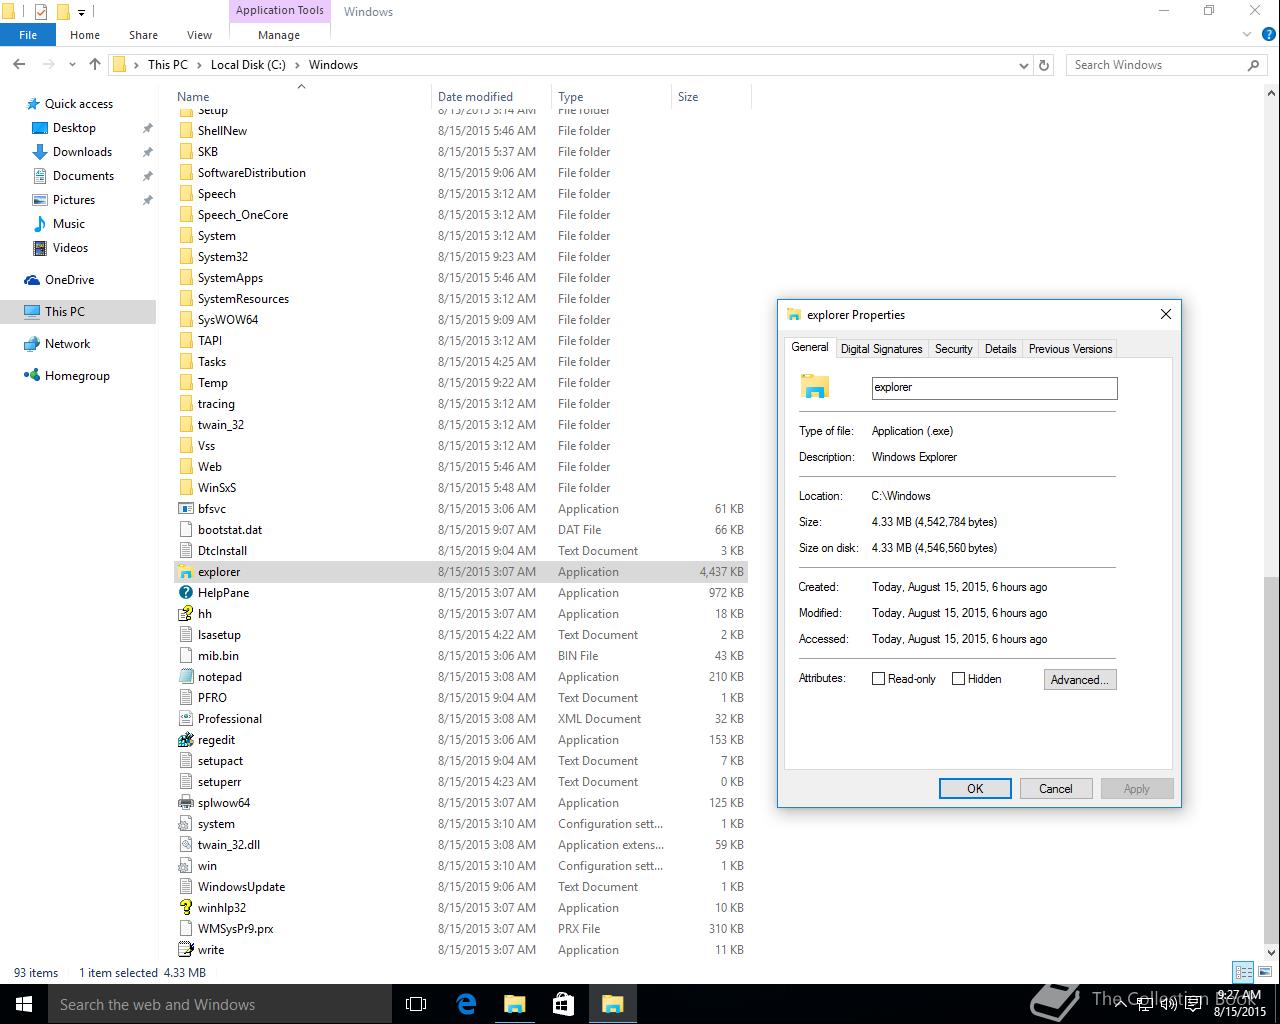Close the explorer Properties dialog
This screenshot has width=1280, height=1024.
[x=1165, y=314]
